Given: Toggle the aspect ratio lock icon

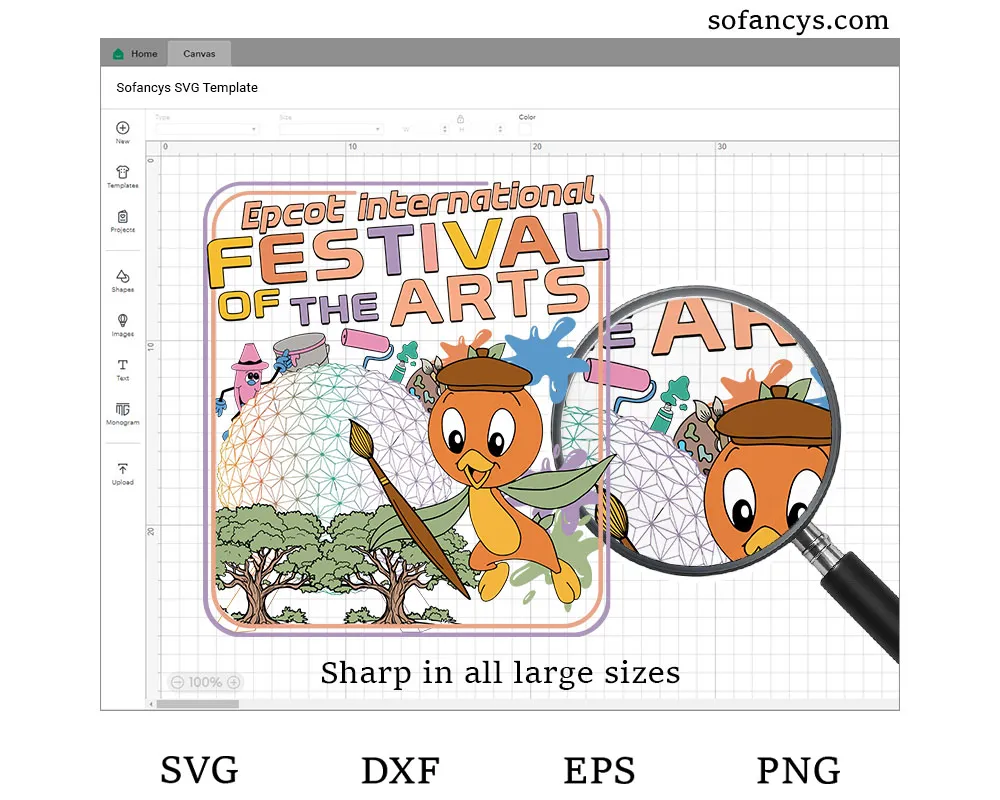Looking at the screenshot, I should point(460,118).
